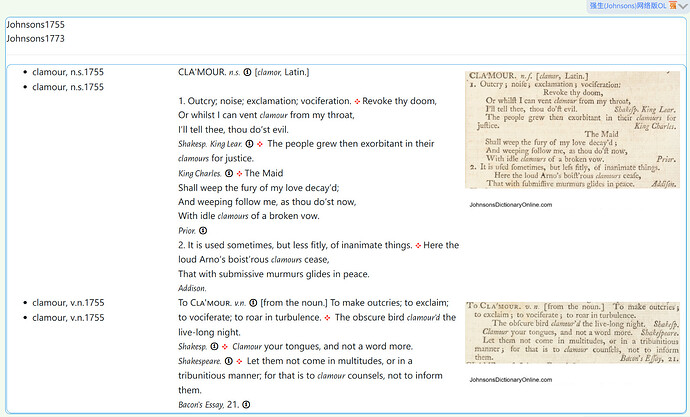Open the first 'clamour, n.s.1755' list entry
The height and width of the screenshot is (417, 690).
click(68, 72)
